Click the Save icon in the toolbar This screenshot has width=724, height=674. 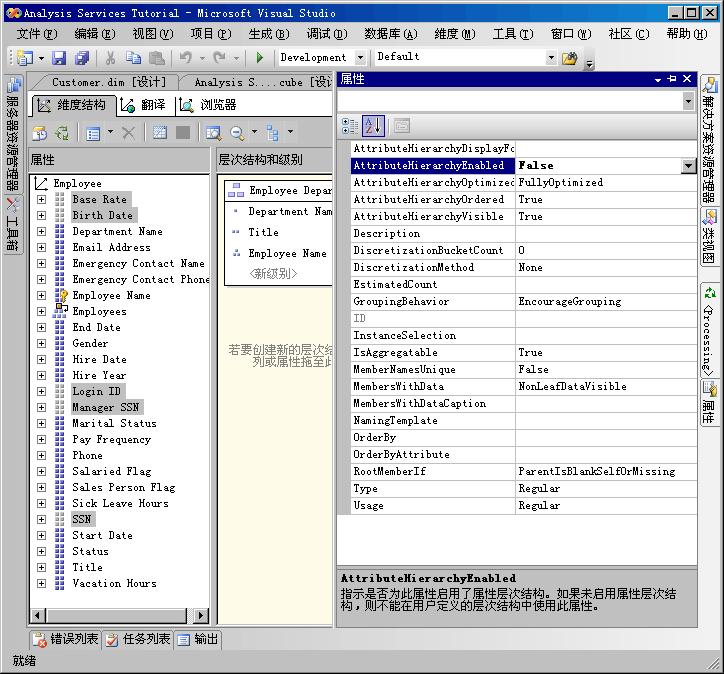59,58
